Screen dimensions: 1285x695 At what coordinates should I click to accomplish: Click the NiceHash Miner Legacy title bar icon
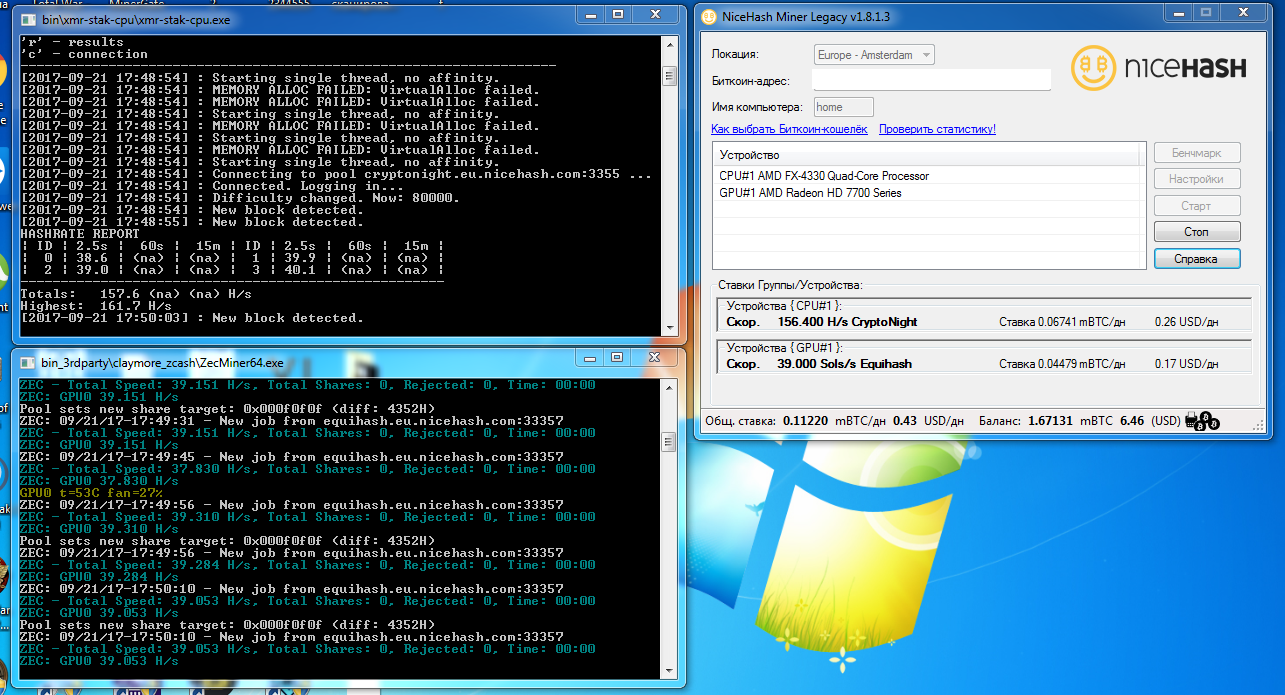[x=709, y=12]
